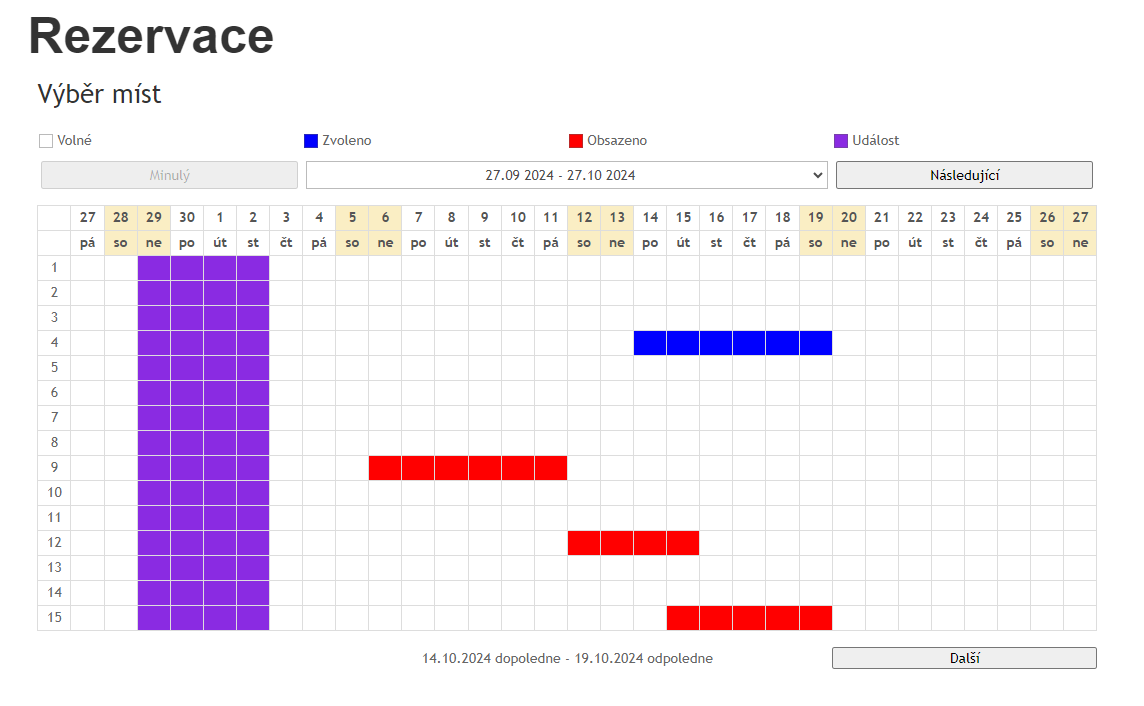Click the disabled Minulý button
The height and width of the screenshot is (706, 1144).
point(169,175)
